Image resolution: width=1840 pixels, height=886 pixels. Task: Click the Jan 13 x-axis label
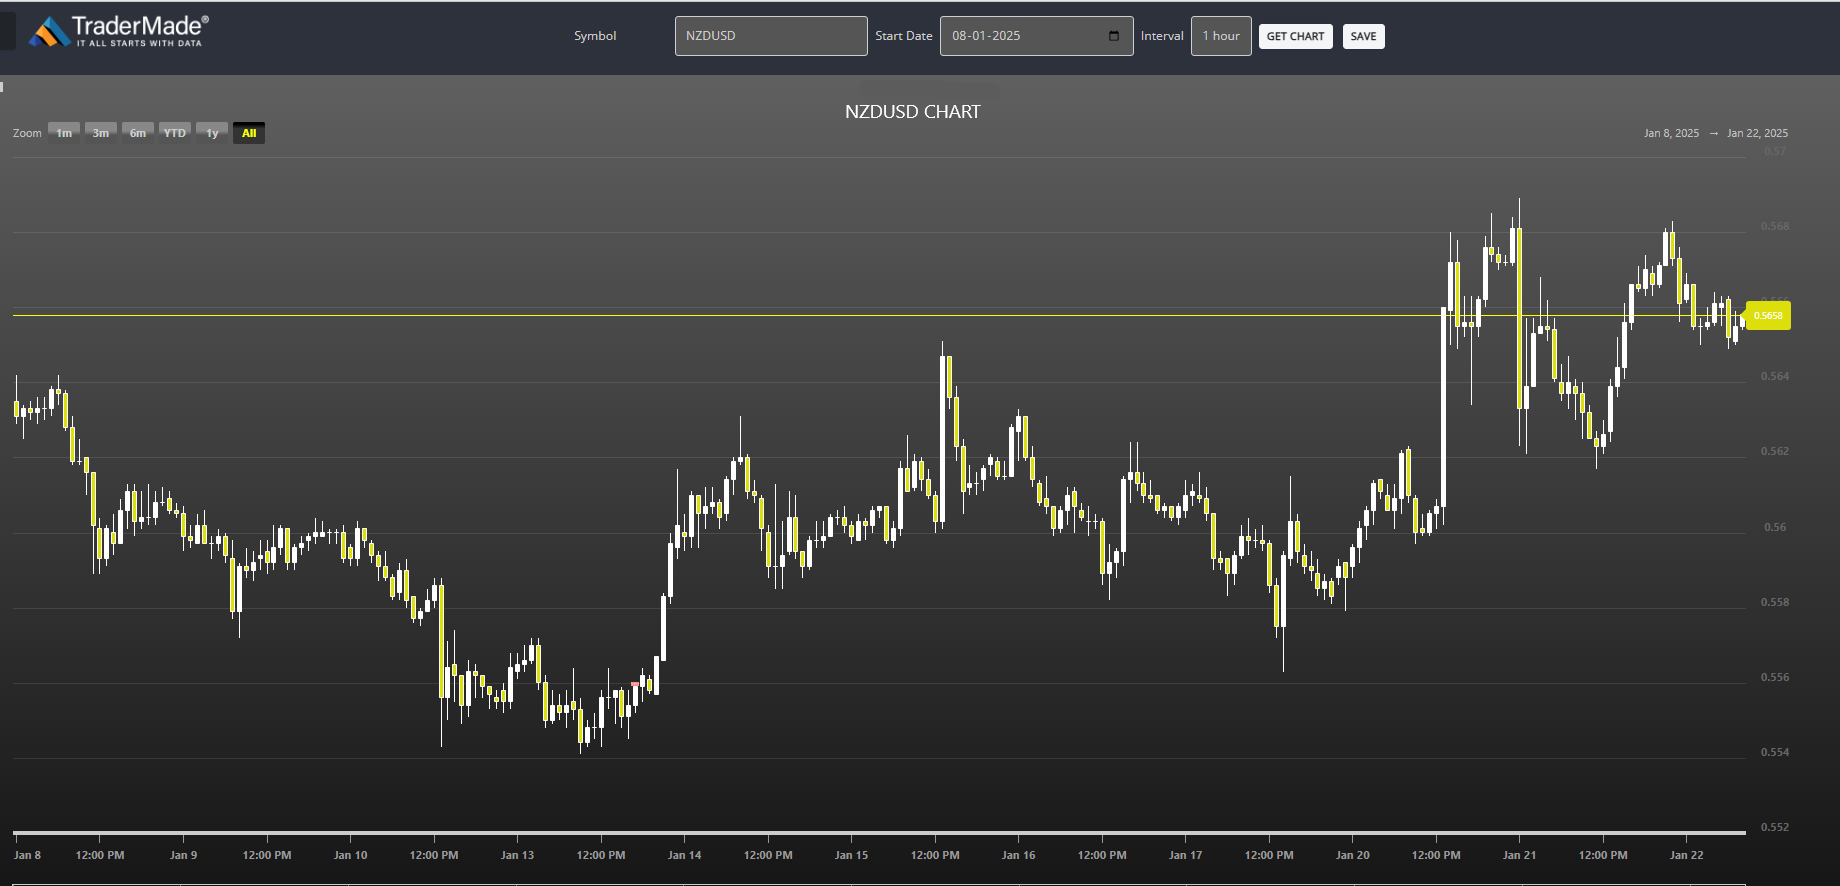[x=517, y=855]
